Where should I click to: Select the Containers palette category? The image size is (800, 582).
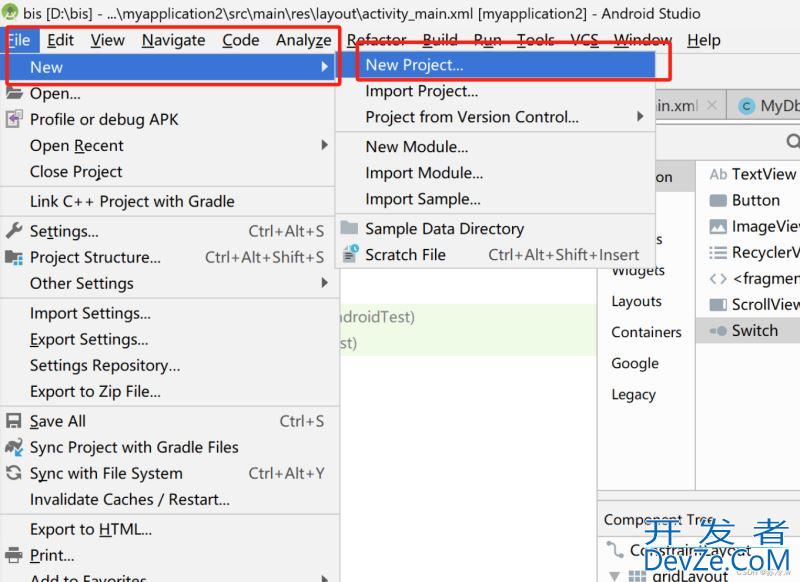coord(646,332)
